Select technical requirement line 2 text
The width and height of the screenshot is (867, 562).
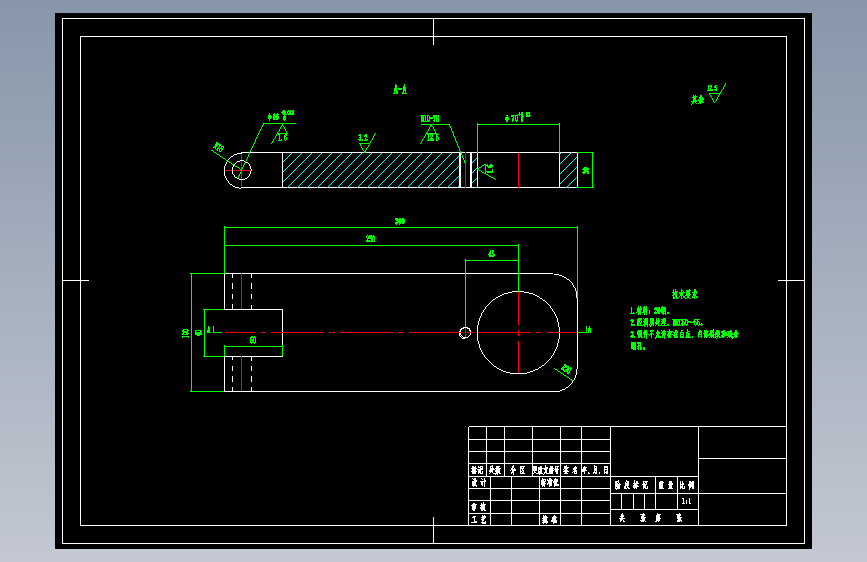(666, 322)
